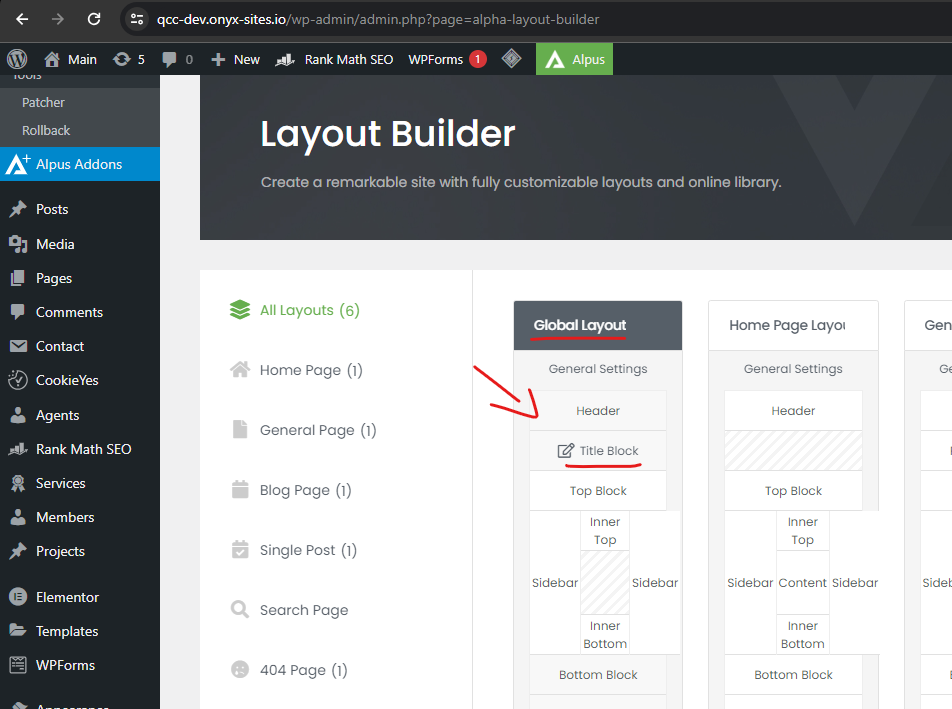Go to Main site home
This screenshot has width=952, height=709.
[x=70, y=59]
